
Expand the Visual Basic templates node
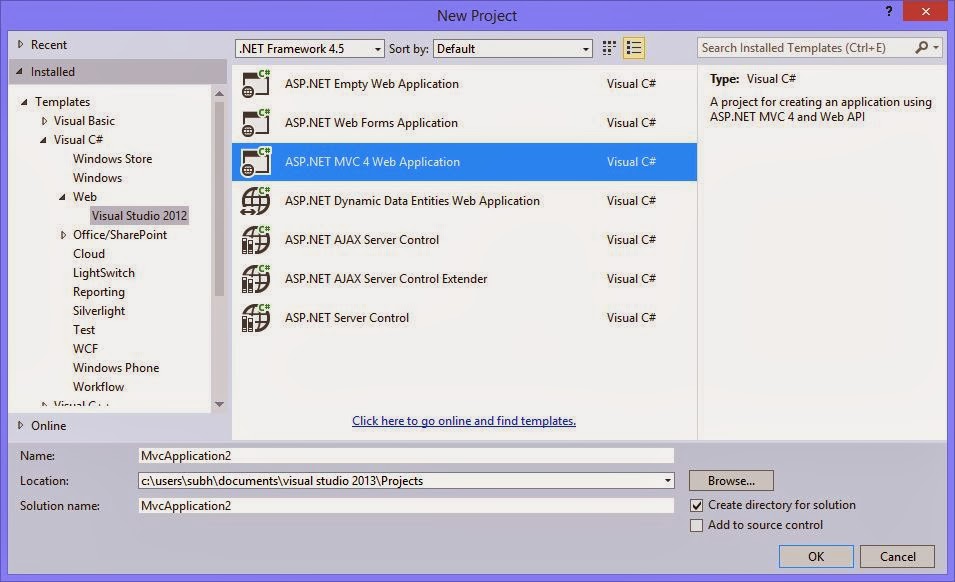tap(44, 120)
